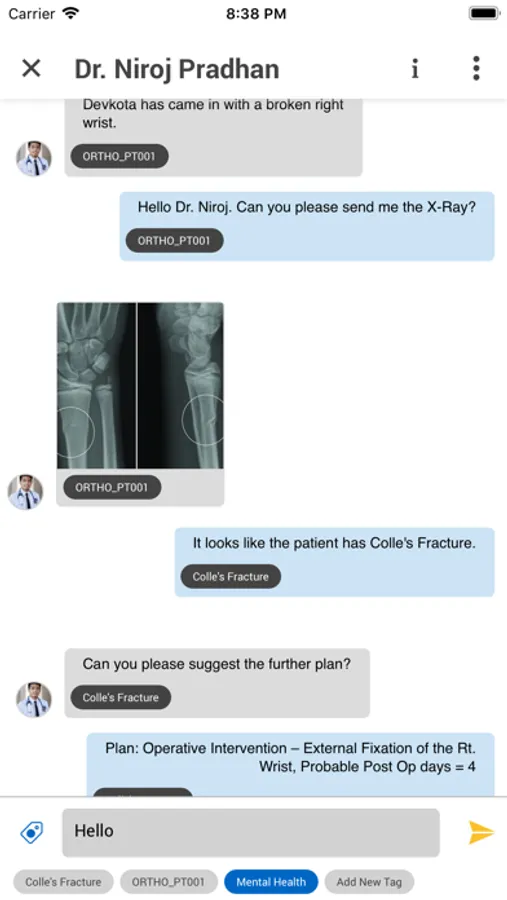The image size is (507, 900).
Task: Toggle the ORTHO_PT001 chip in the bottom tag row
Action: point(168,882)
